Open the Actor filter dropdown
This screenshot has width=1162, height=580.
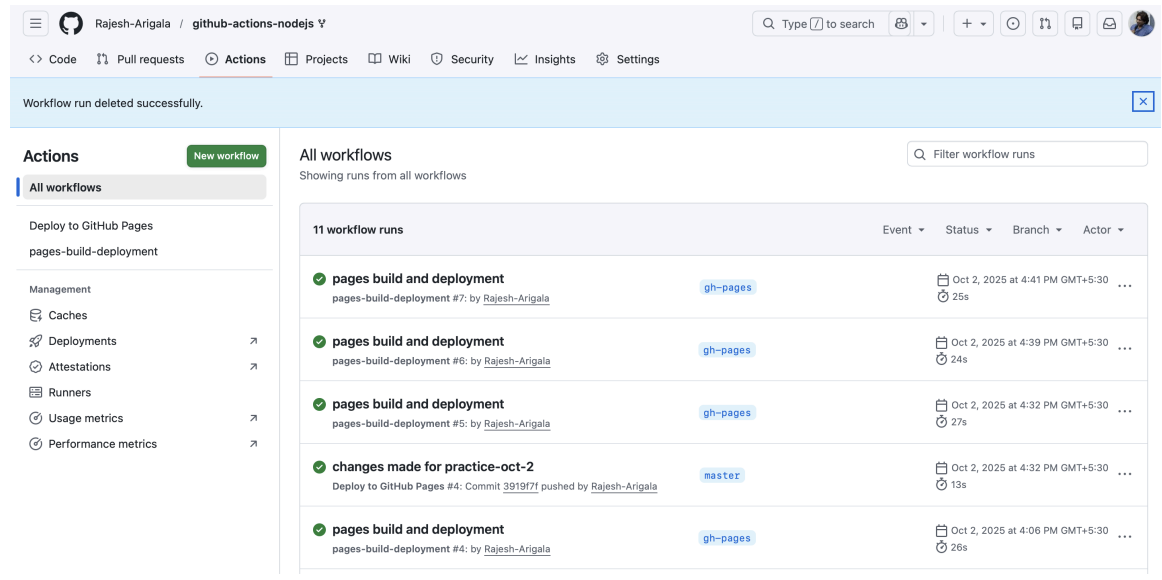1103,230
